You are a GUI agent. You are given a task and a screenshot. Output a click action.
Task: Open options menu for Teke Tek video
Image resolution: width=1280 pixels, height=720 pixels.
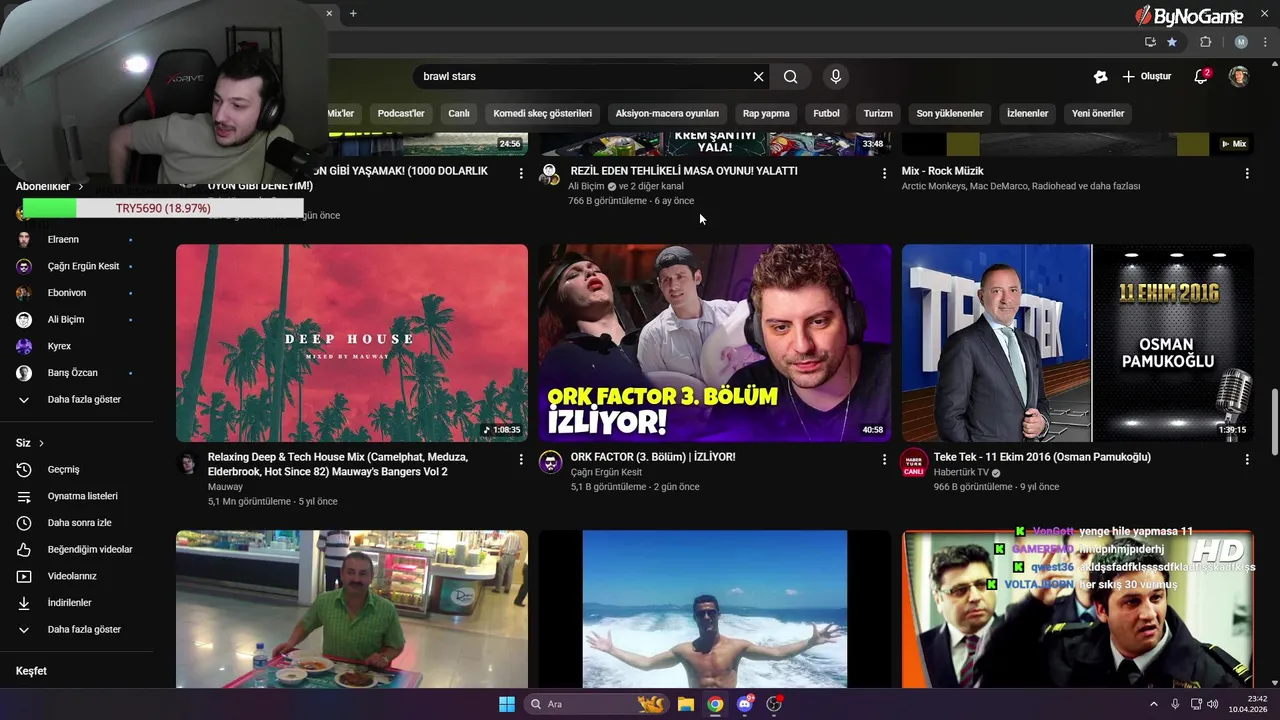tap(1247, 459)
